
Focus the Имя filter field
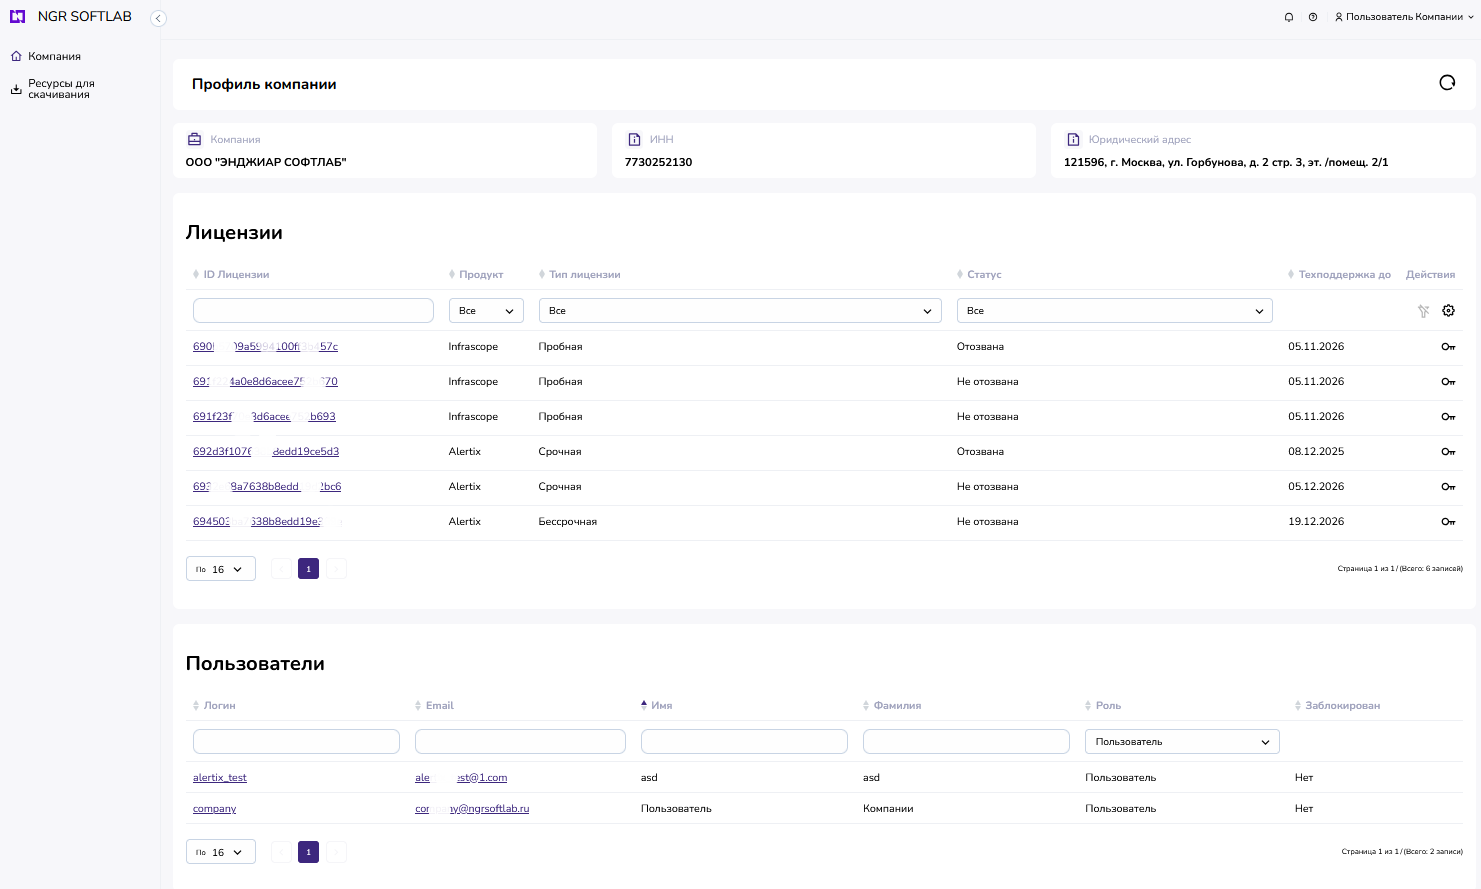click(x=744, y=742)
